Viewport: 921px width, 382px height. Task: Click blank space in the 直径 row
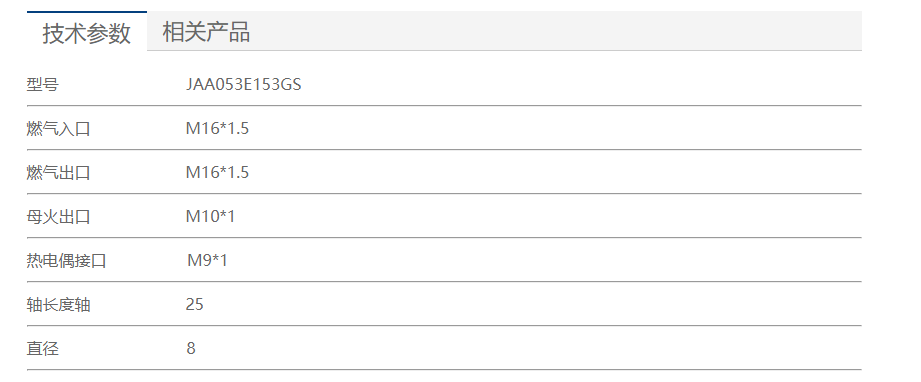[x=529, y=348]
